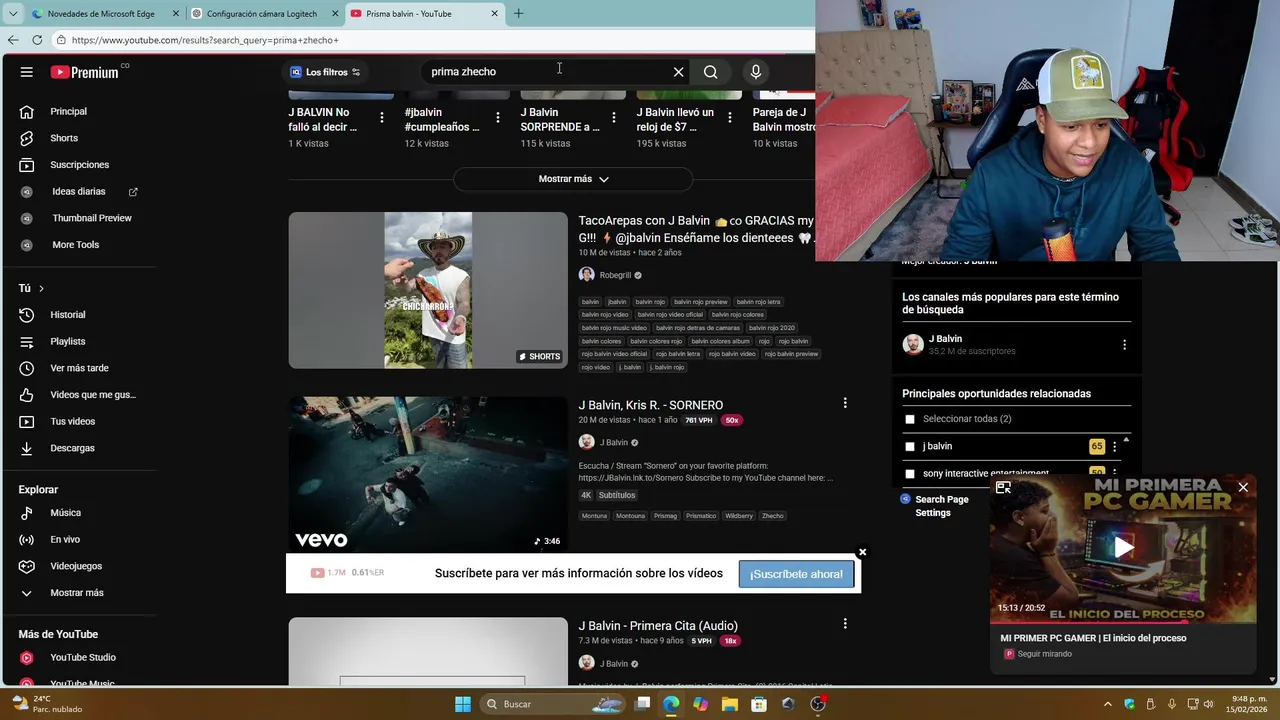Open options for J Balvin popular channel
Viewport: 1280px width, 720px height.
[x=1124, y=345]
